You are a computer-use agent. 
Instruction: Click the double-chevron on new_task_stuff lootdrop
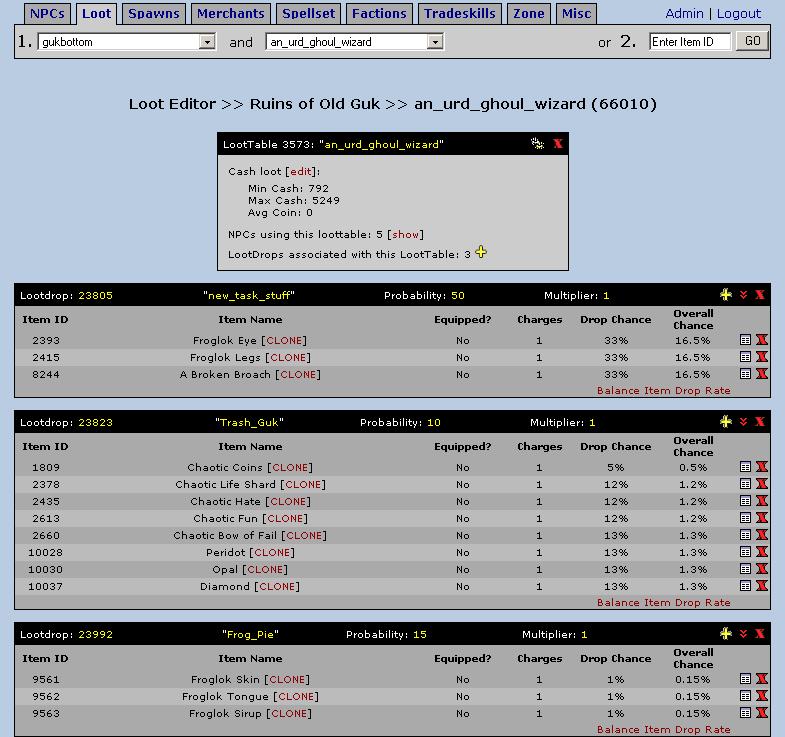tap(743, 295)
